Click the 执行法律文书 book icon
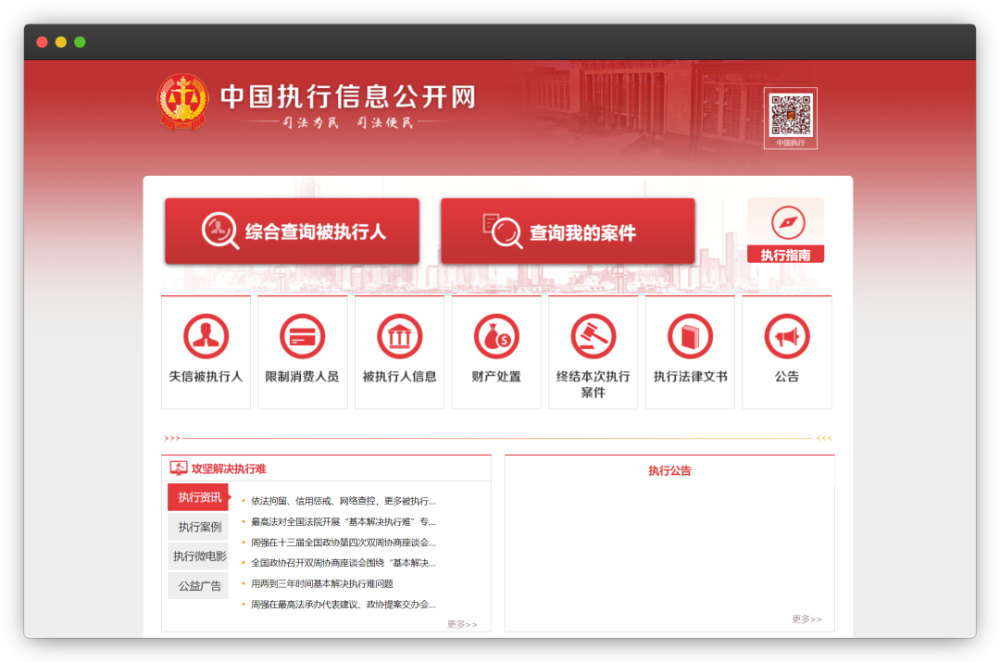This screenshot has width=1000, height=662. click(x=690, y=336)
